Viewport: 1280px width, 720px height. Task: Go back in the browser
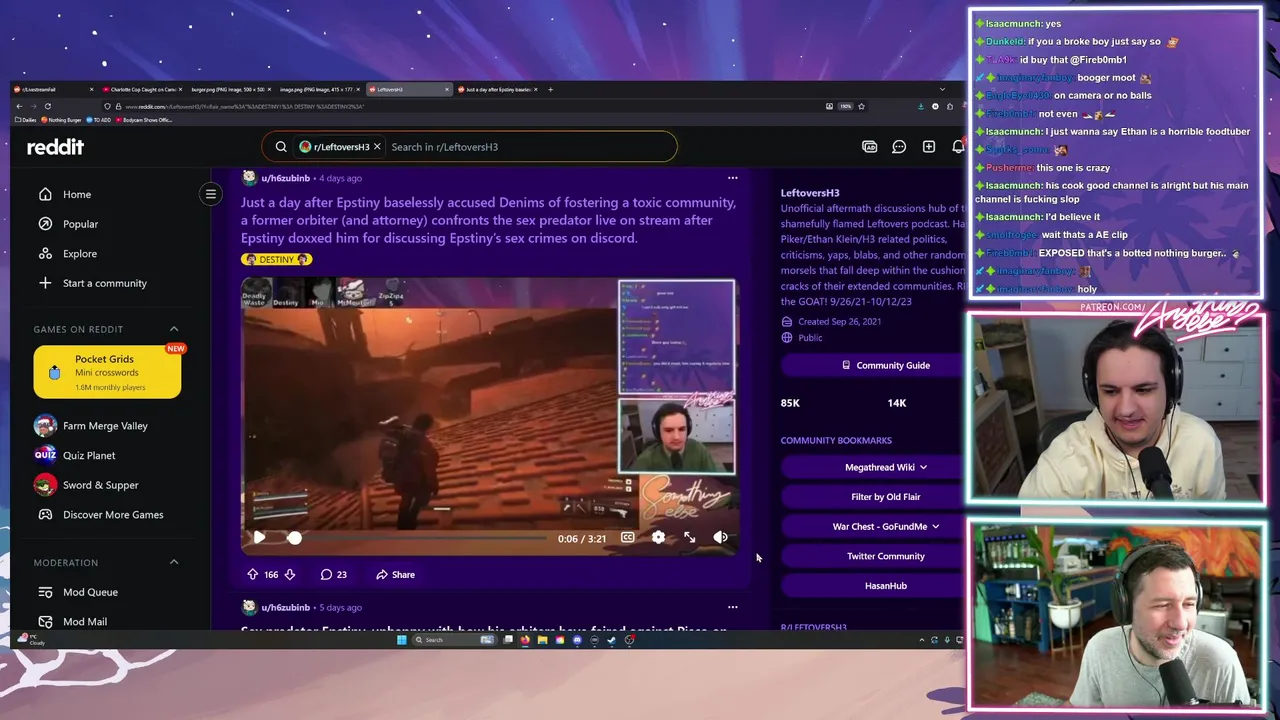[x=19, y=106]
